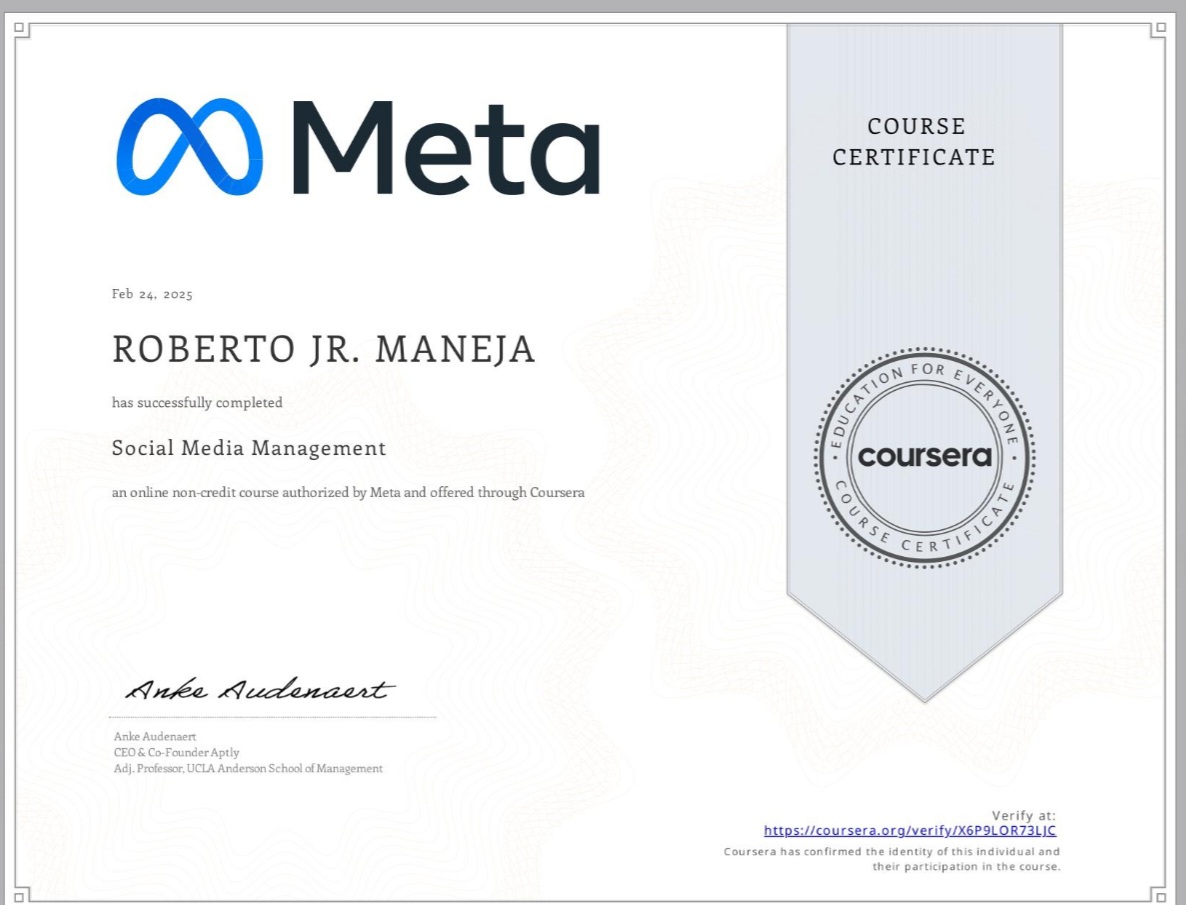Image resolution: width=1186 pixels, height=905 pixels.
Task: Click the Anke Audenaert handwritten signature
Action: point(259,689)
